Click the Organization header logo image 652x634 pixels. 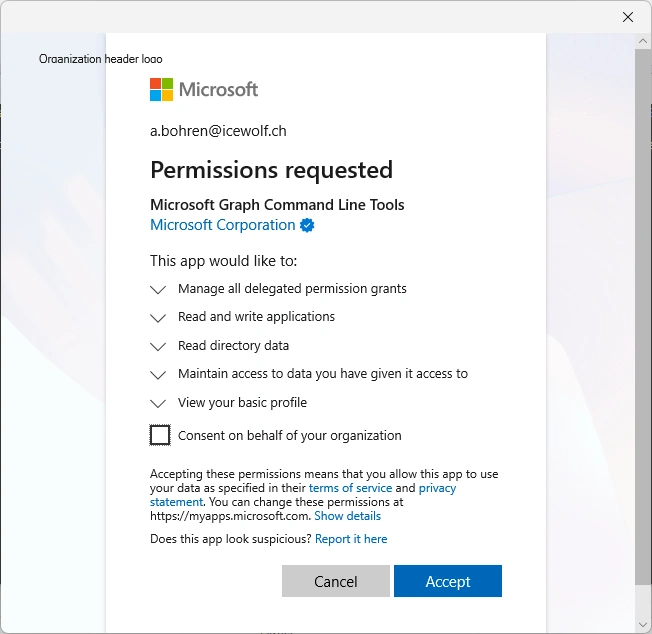pyautogui.click(x=100, y=59)
